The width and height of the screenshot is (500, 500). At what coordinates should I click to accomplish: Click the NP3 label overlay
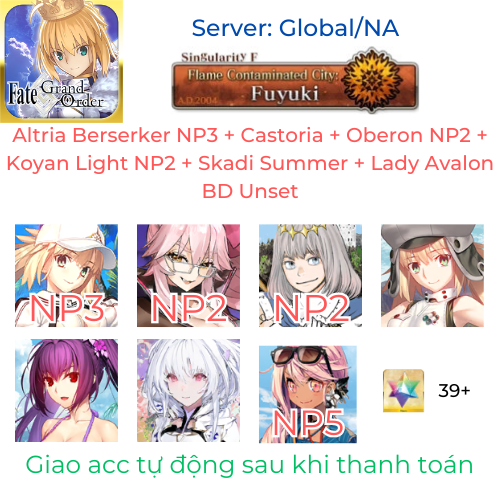click(67, 308)
